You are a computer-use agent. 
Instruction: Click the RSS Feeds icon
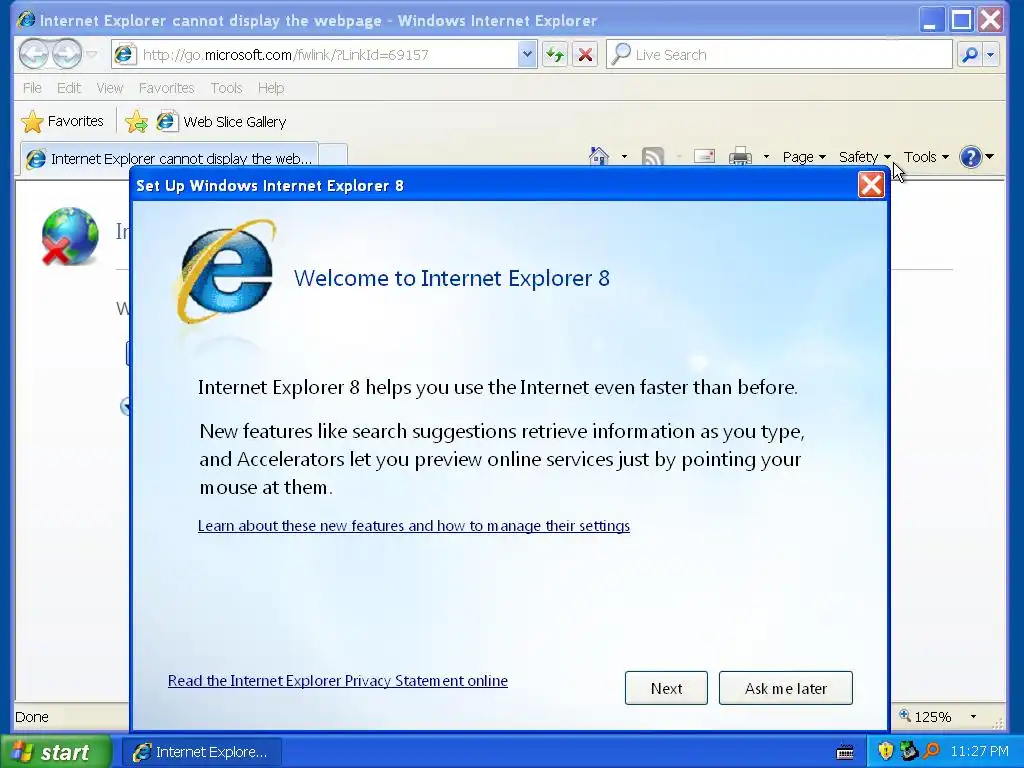click(653, 157)
